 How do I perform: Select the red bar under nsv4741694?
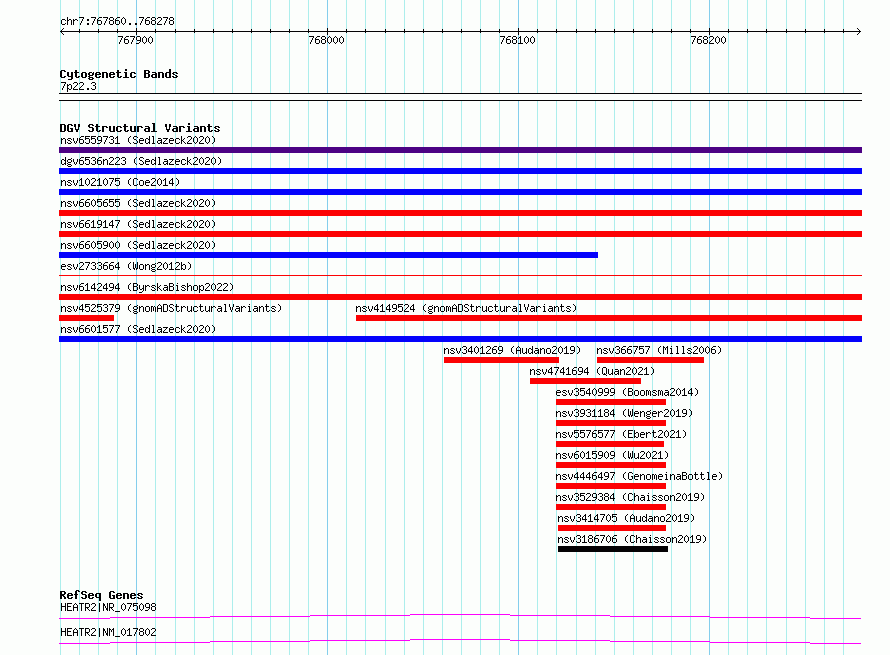pyautogui.click(x=585, y=381)
